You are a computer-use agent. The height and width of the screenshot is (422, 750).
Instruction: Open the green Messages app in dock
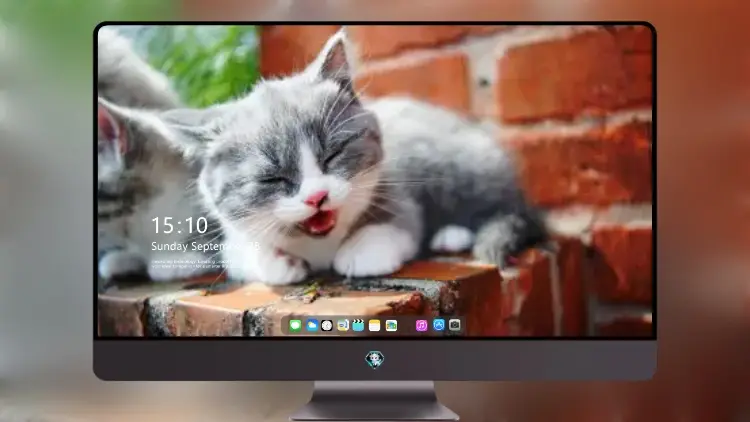coord(295,326)
